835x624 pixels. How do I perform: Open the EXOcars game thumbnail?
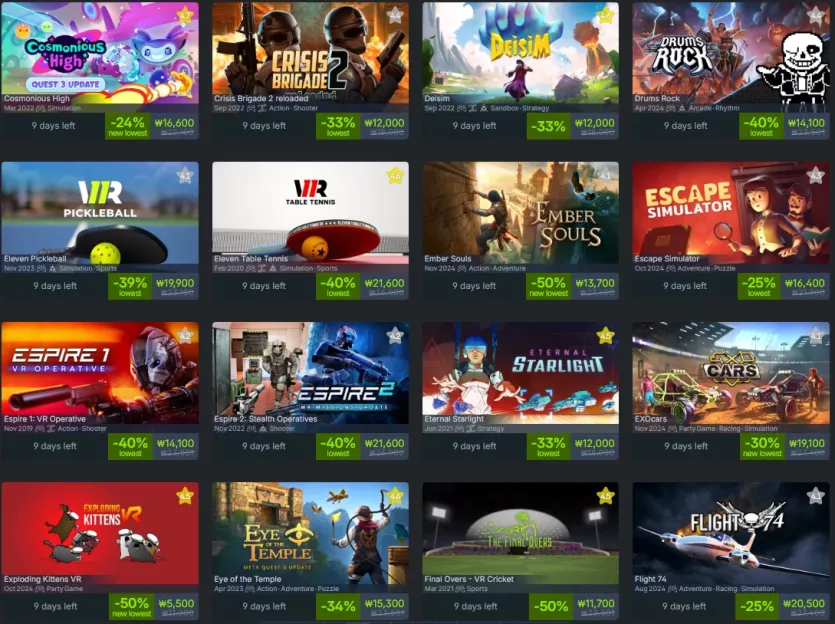click(731, 373)
